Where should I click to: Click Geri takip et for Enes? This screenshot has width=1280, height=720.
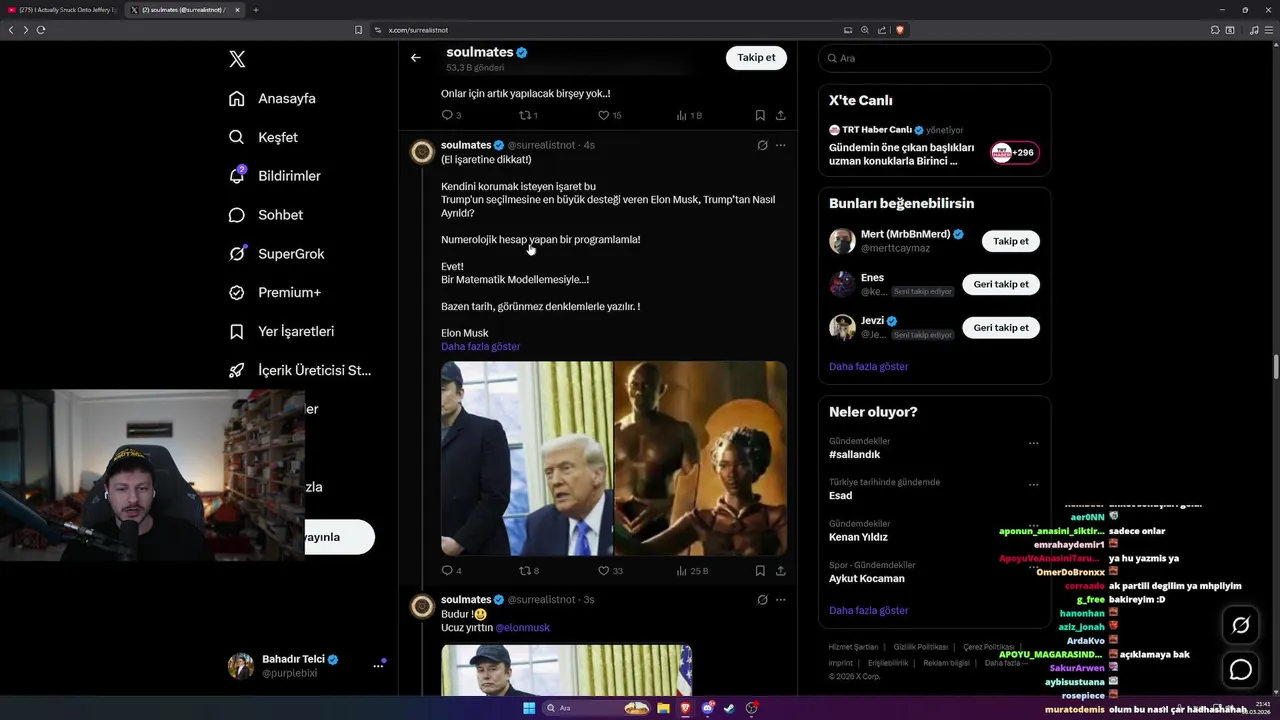(x=1001, y=285)
